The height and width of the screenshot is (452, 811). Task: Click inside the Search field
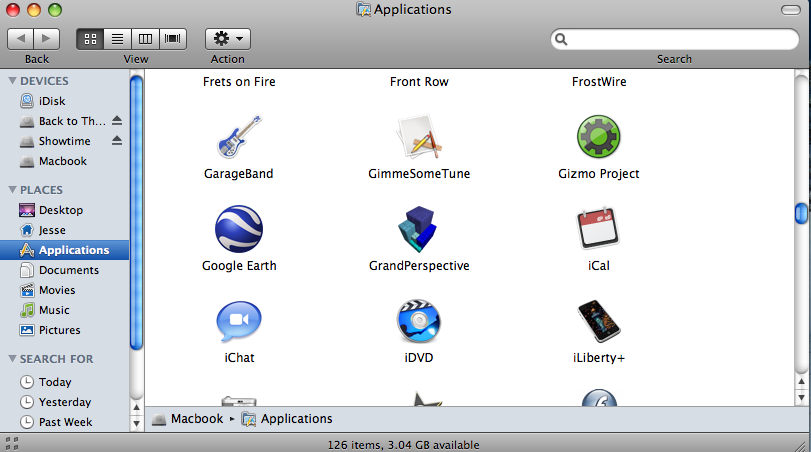(675, 39)
